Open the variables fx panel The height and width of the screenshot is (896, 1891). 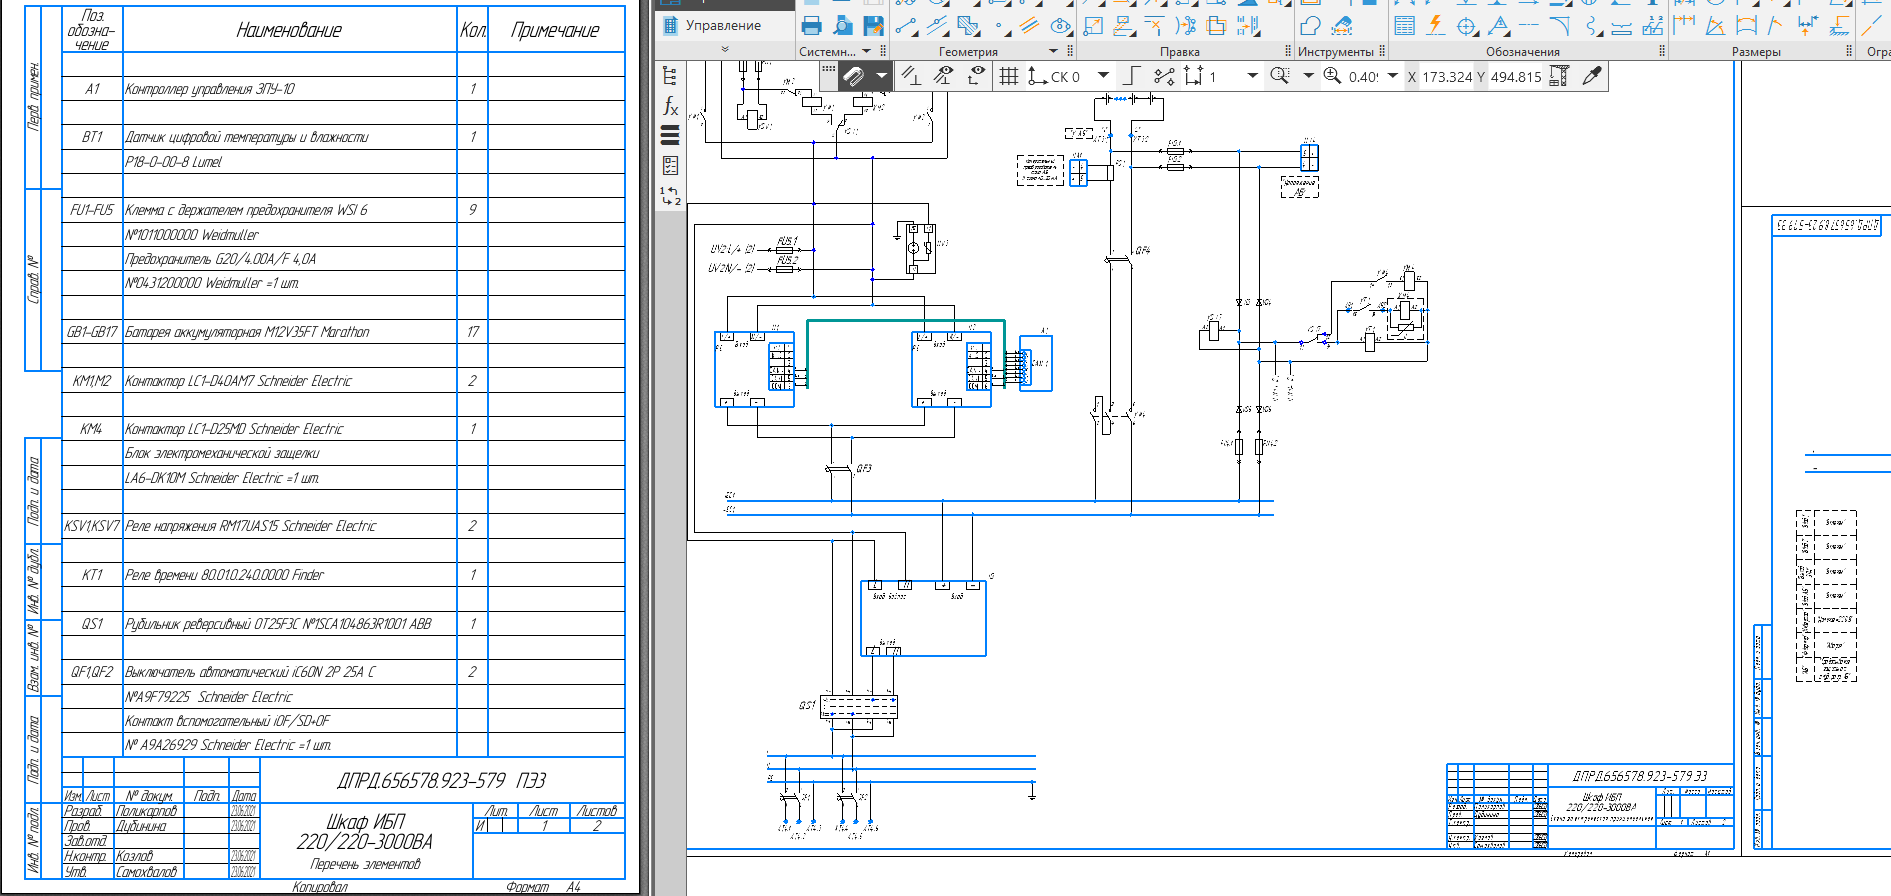click(x=670, y=106)
